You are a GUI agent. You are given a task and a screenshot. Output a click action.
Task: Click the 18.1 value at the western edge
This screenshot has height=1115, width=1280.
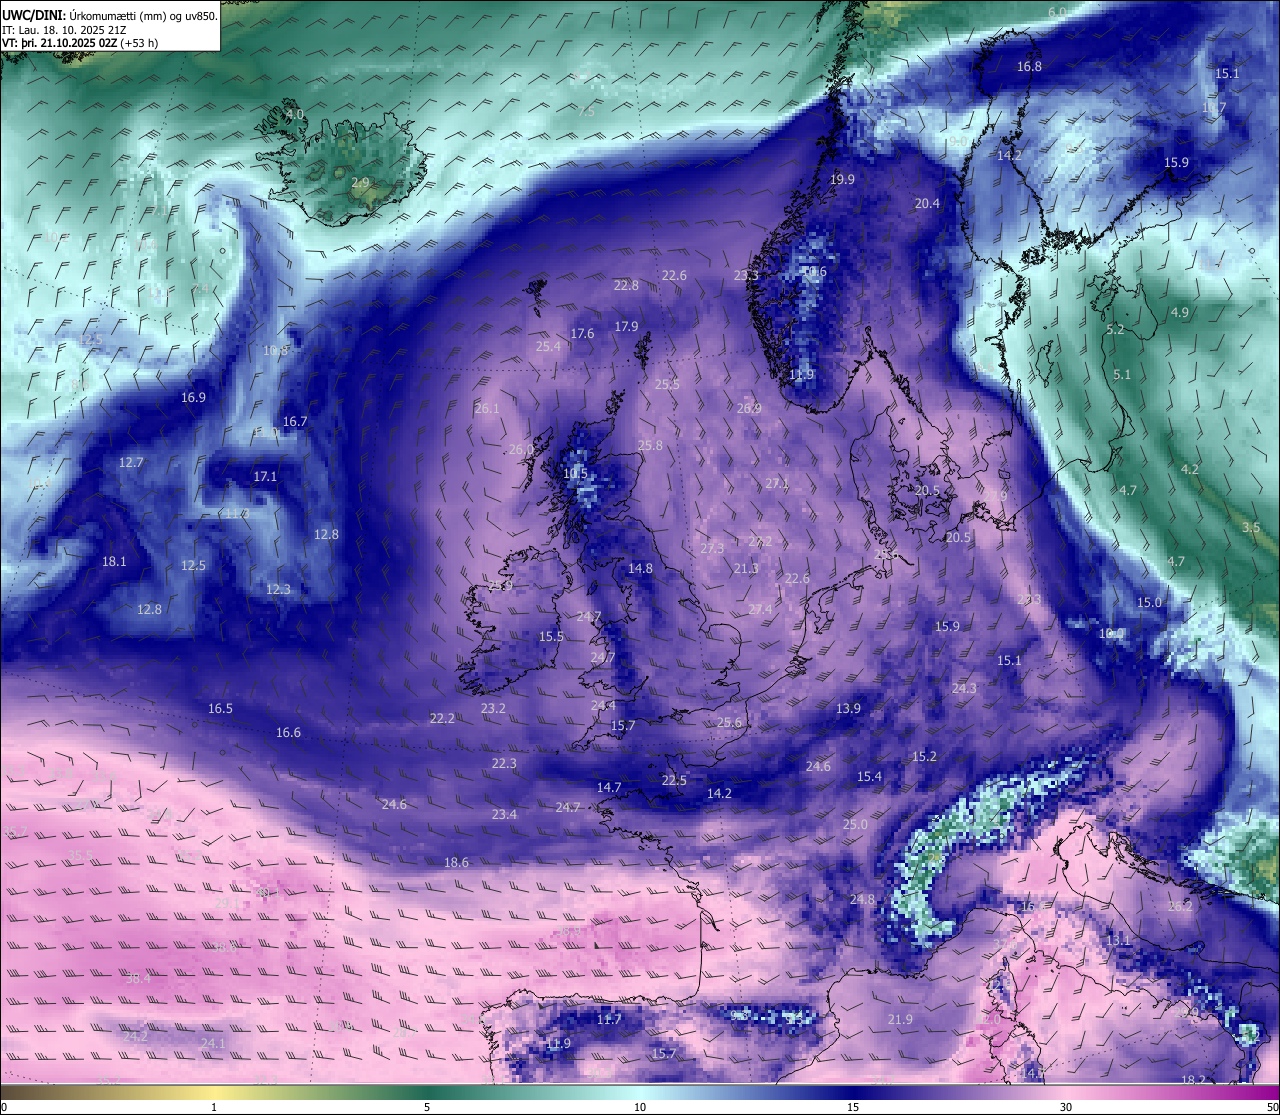tap(114, 561)
